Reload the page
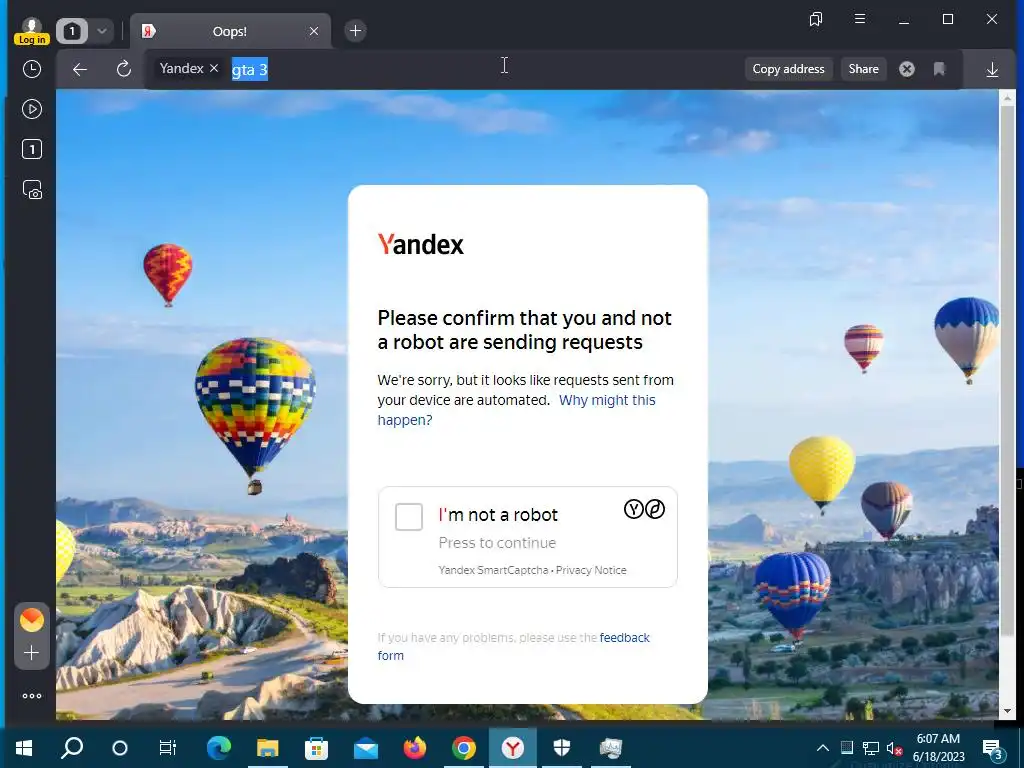The height and width of the screenshot is (768, 1024). pyautogui.click(x=123, y=69)
